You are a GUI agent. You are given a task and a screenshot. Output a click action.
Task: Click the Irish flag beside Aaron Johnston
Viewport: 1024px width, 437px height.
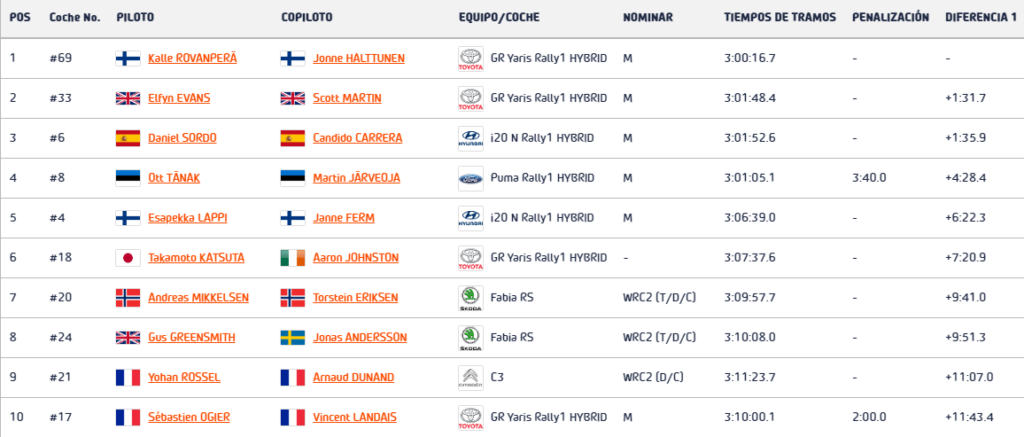click(293, 258)
